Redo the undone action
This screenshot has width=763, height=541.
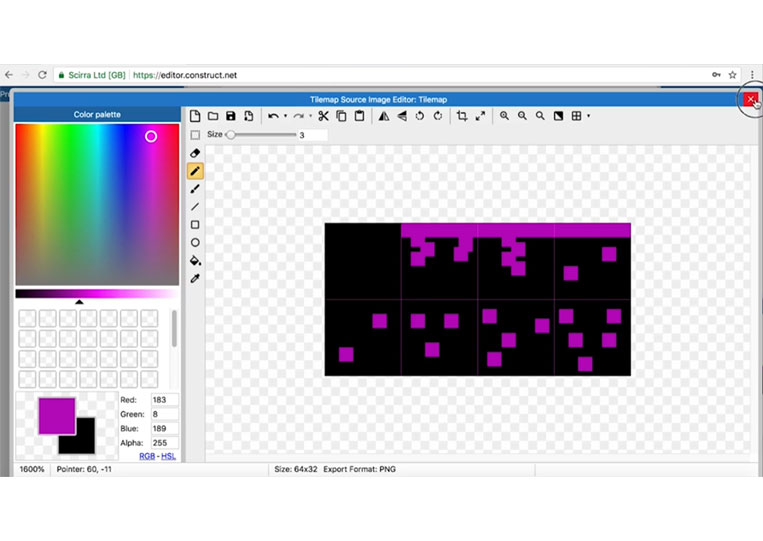(x=298, y=116)
